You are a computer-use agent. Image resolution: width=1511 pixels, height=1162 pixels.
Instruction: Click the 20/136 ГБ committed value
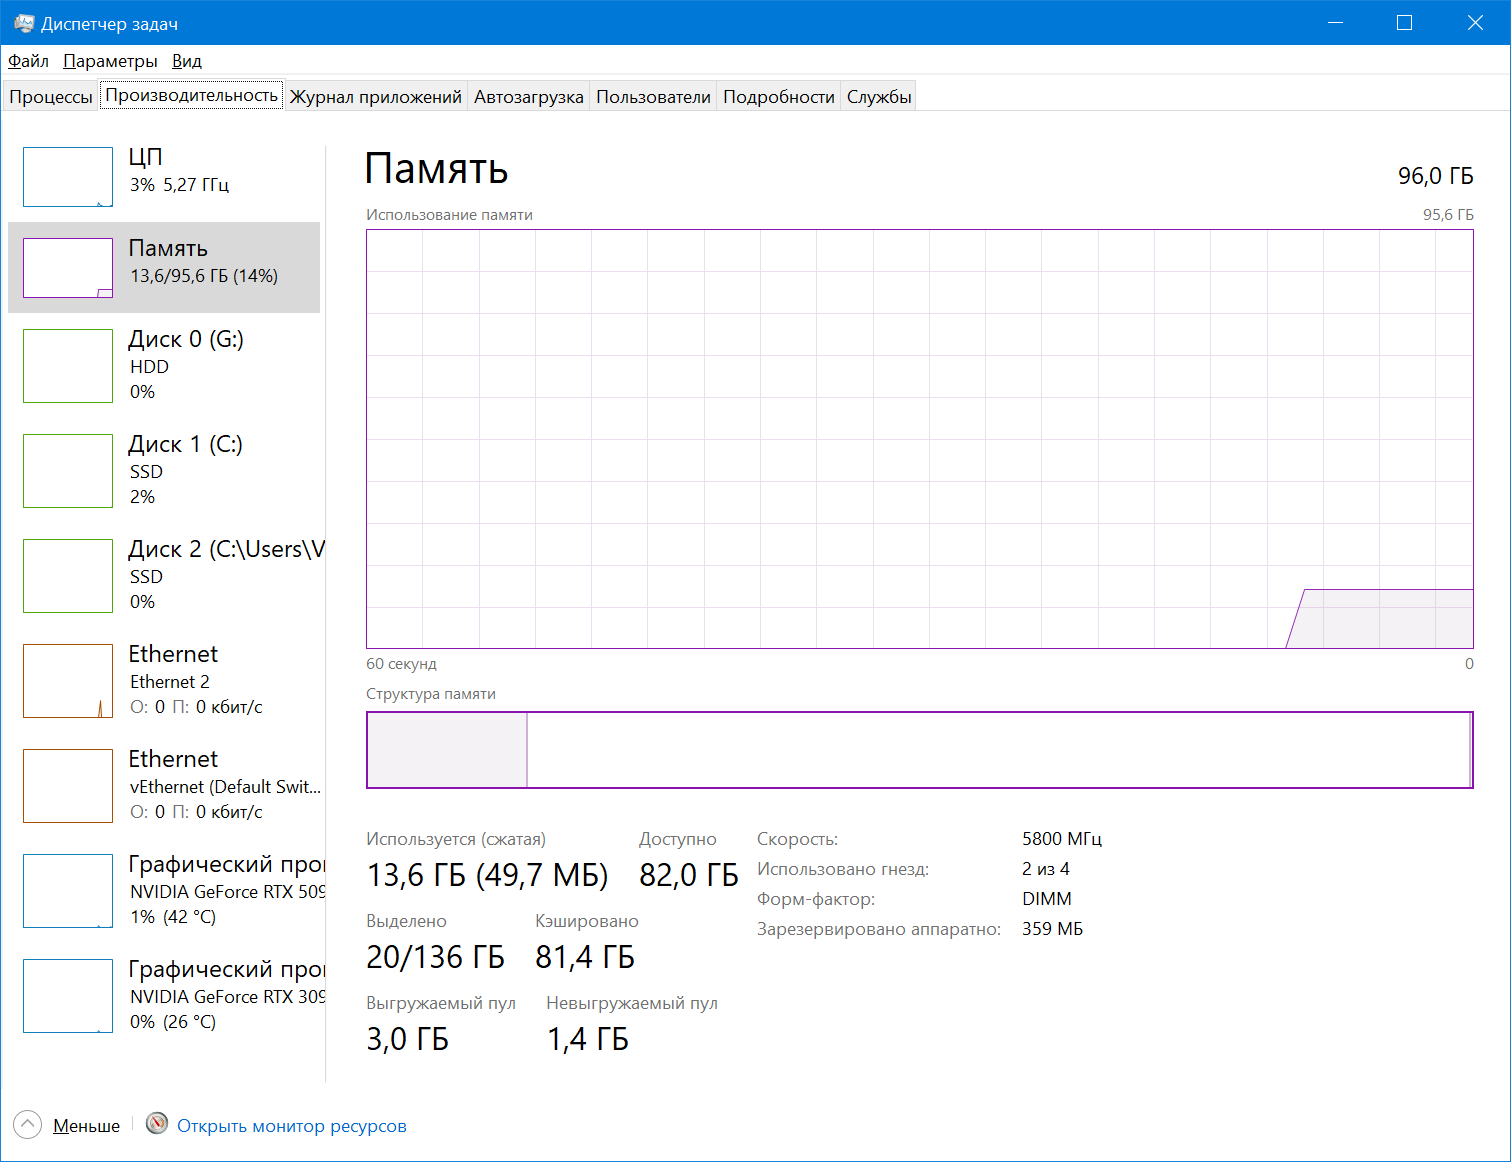(435, 957)
